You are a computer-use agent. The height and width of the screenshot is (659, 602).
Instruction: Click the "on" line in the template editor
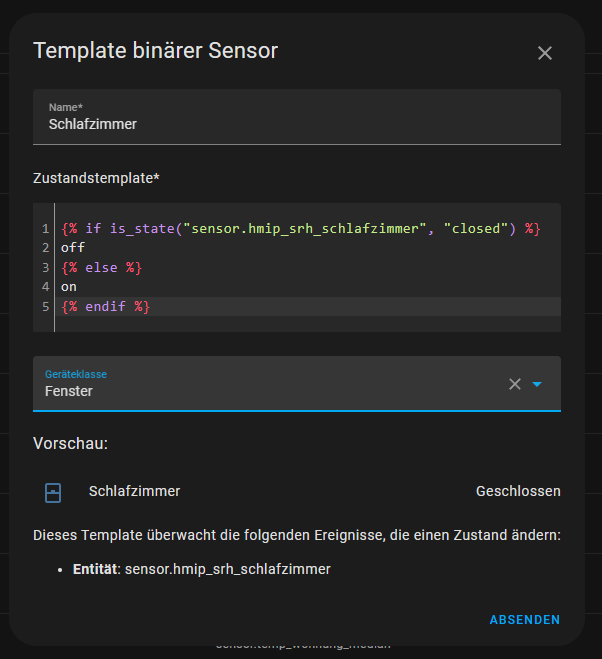69,287
